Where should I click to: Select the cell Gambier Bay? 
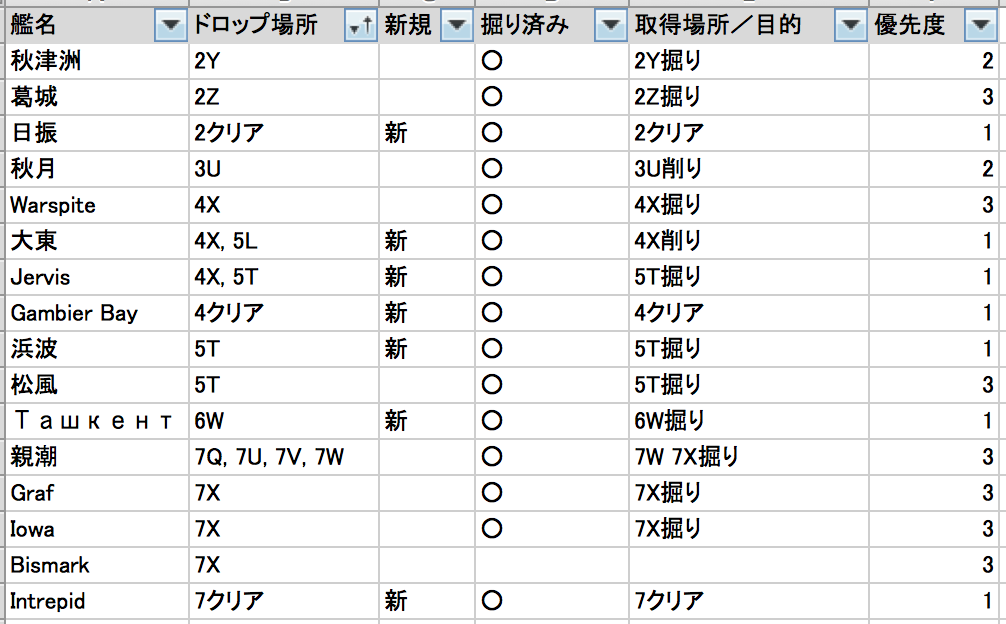coord(97,313)
